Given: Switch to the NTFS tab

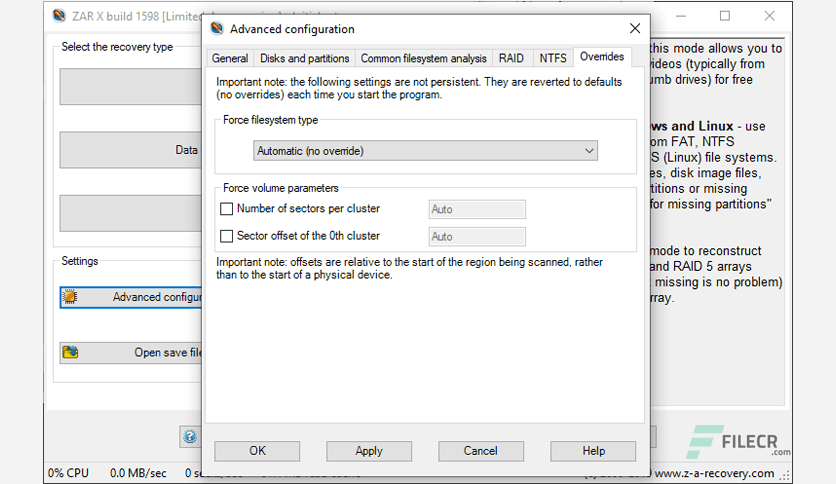Looking at the screenshot, I should click(x=552, y=58).
